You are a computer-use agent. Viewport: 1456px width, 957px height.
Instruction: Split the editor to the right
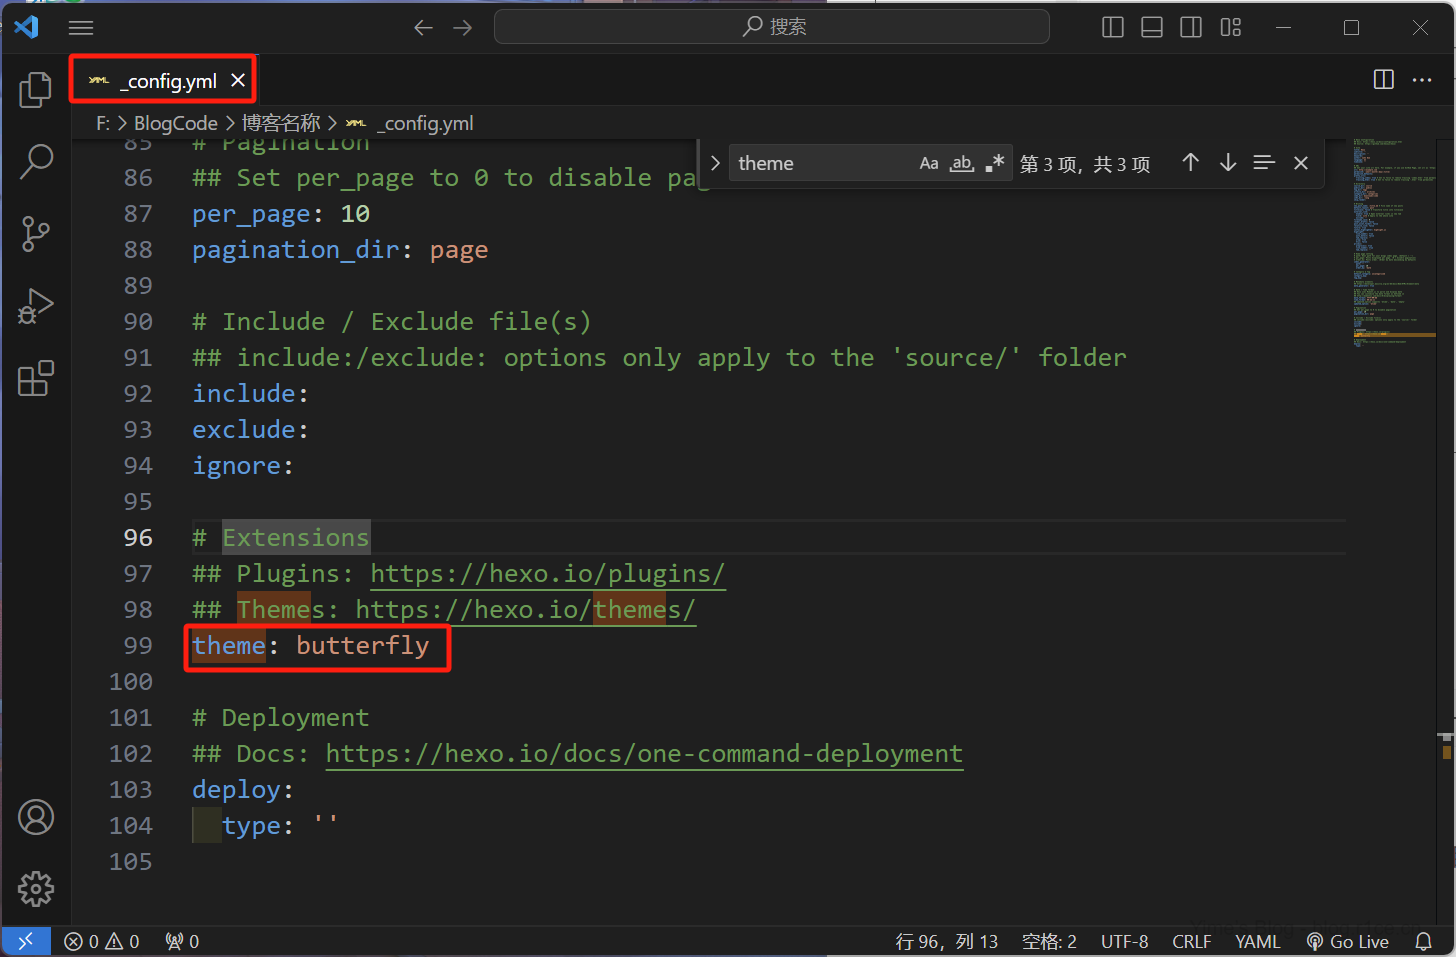(x=1384, y=80)
